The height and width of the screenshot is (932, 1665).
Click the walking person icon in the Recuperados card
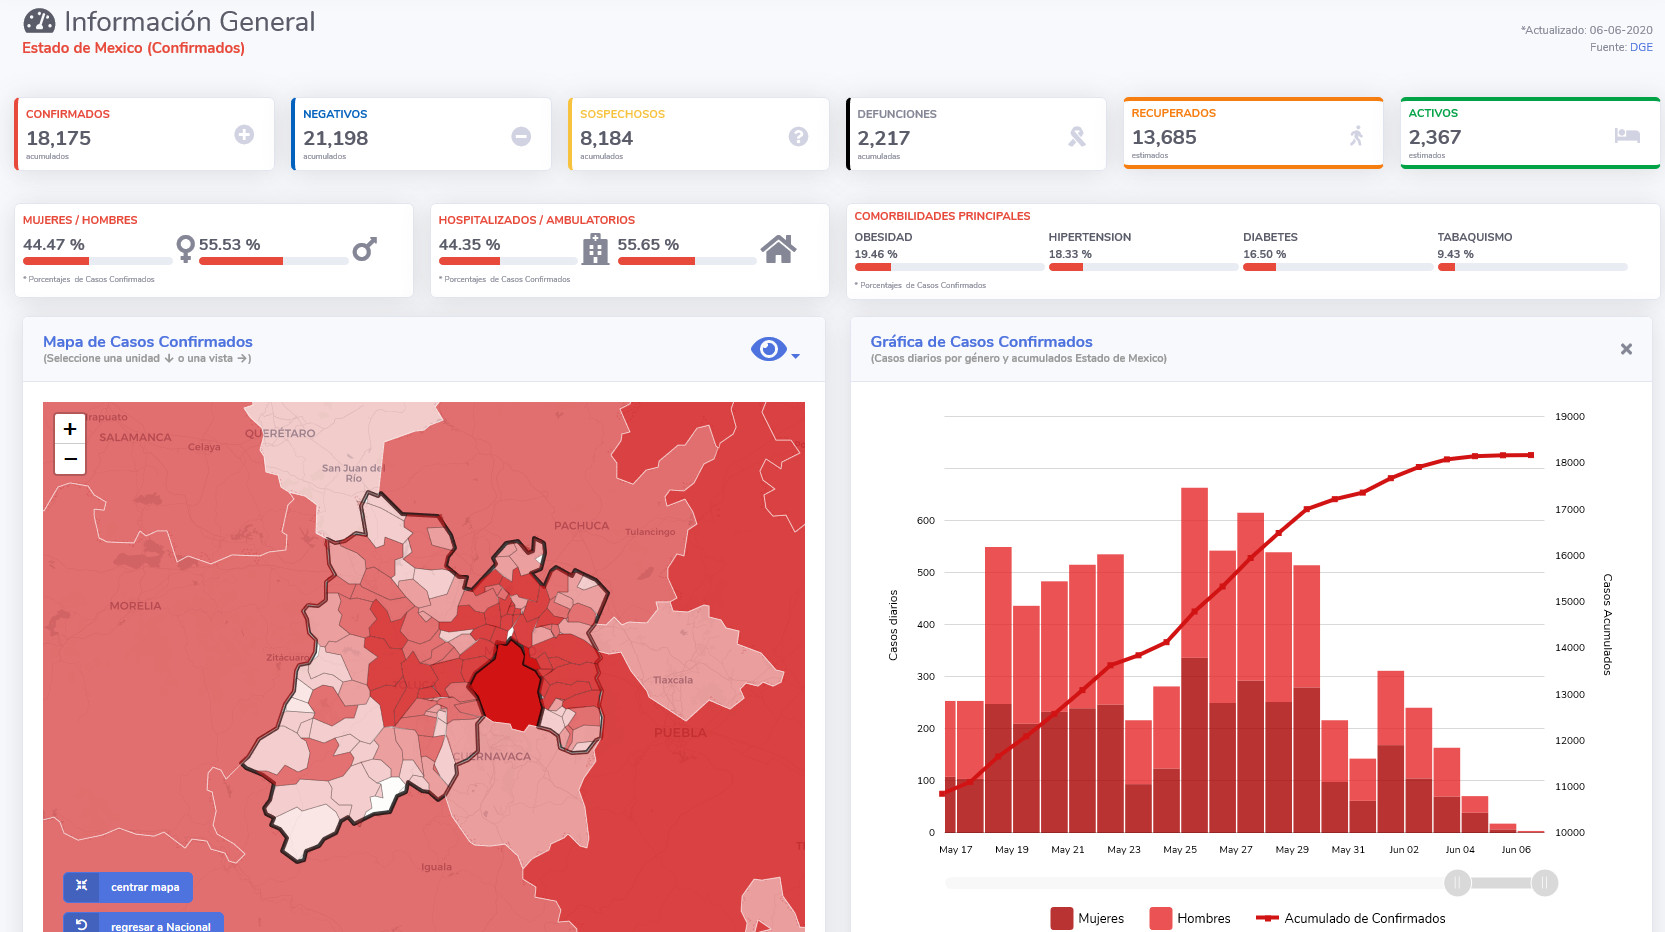[1356, 135]
